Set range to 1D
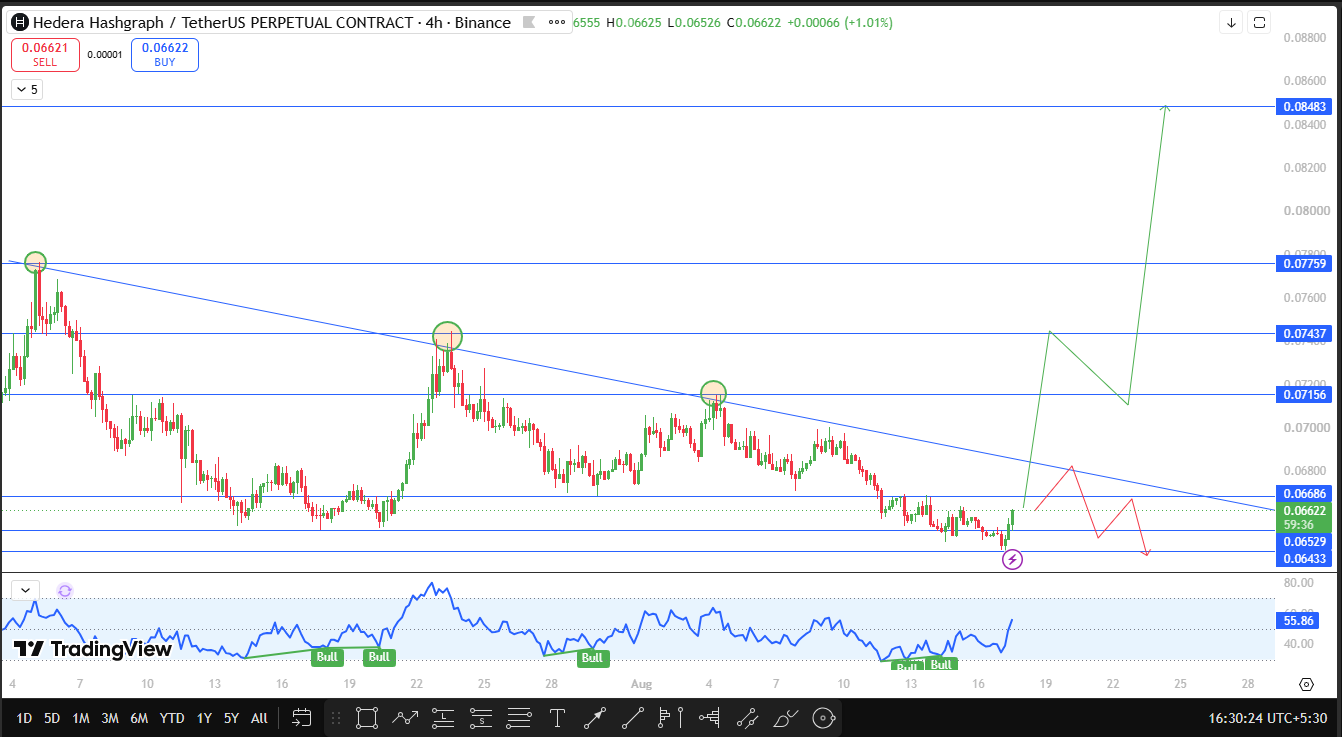Viewport: 1342px width, 737px height. pyautogui.click(x=24, y=718)
